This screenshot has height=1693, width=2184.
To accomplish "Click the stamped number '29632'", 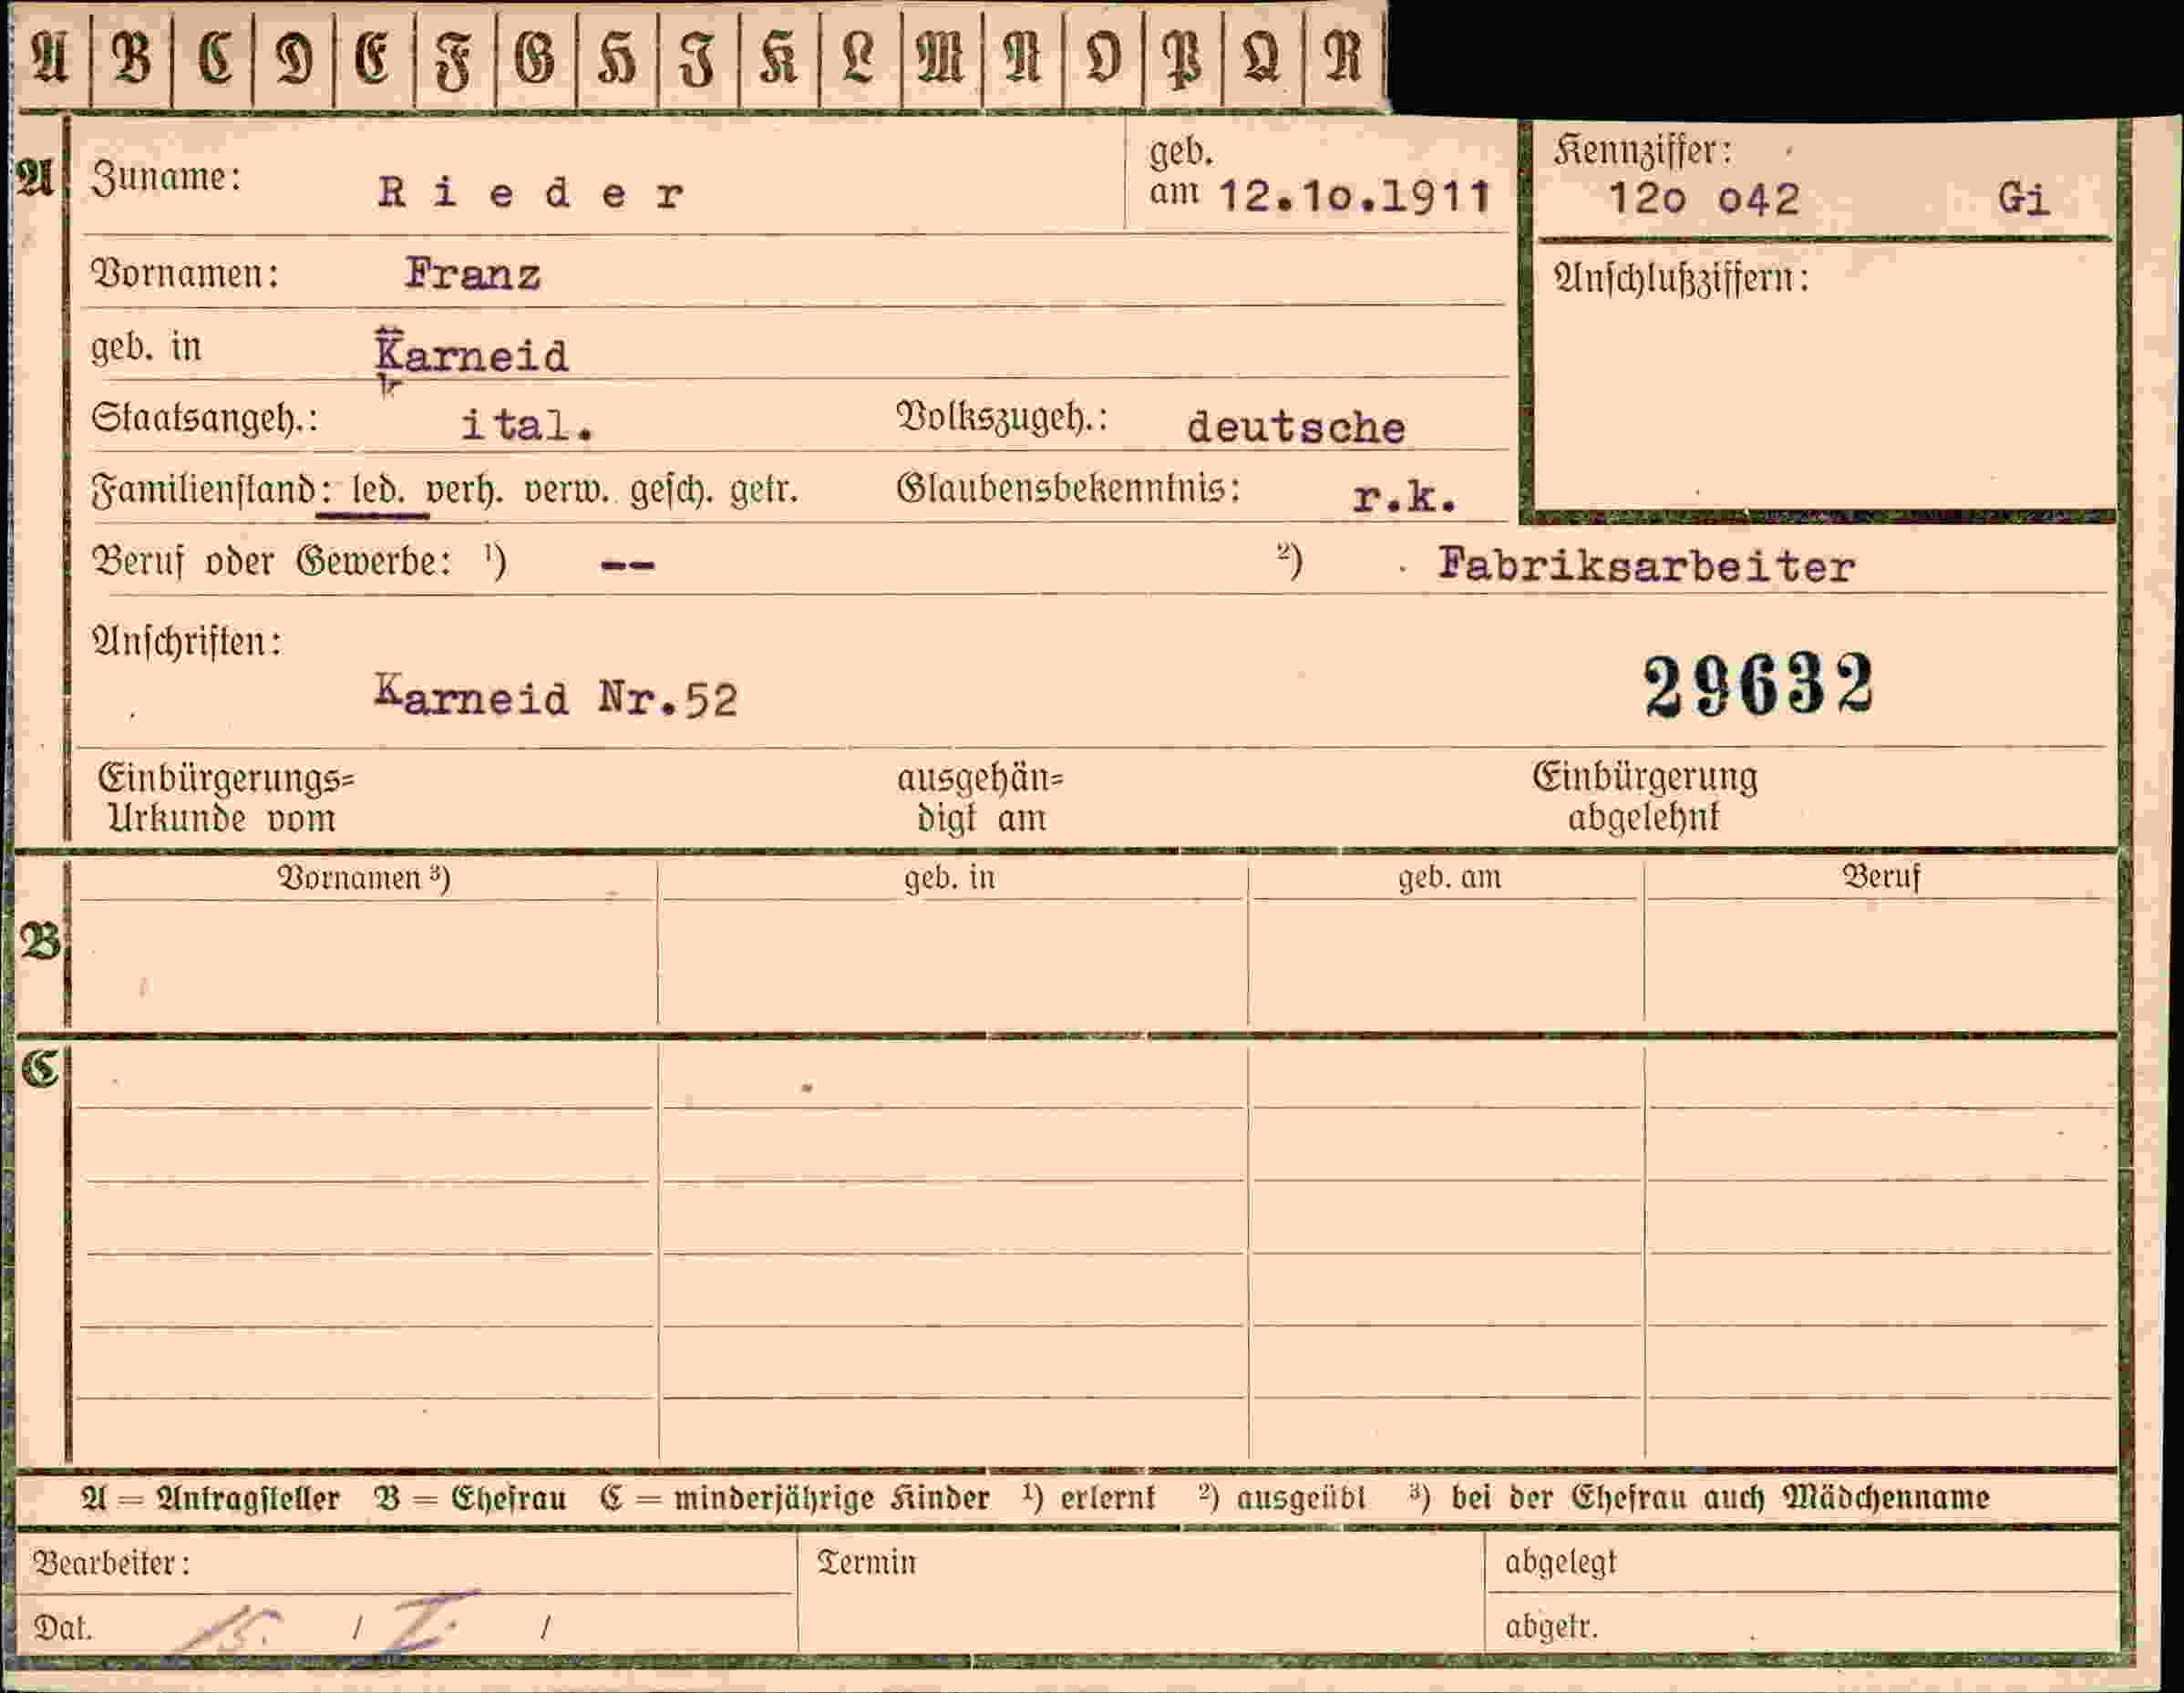I will coord(1759,686).
